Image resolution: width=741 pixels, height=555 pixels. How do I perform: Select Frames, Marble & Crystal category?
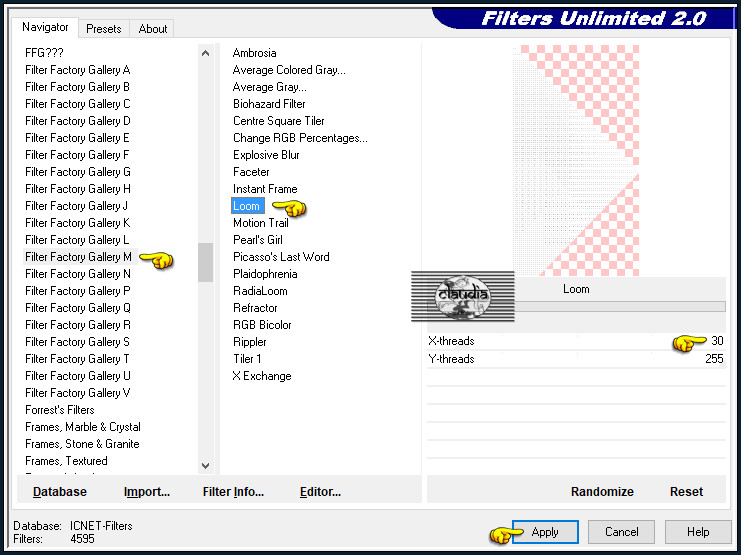point(83,427)
